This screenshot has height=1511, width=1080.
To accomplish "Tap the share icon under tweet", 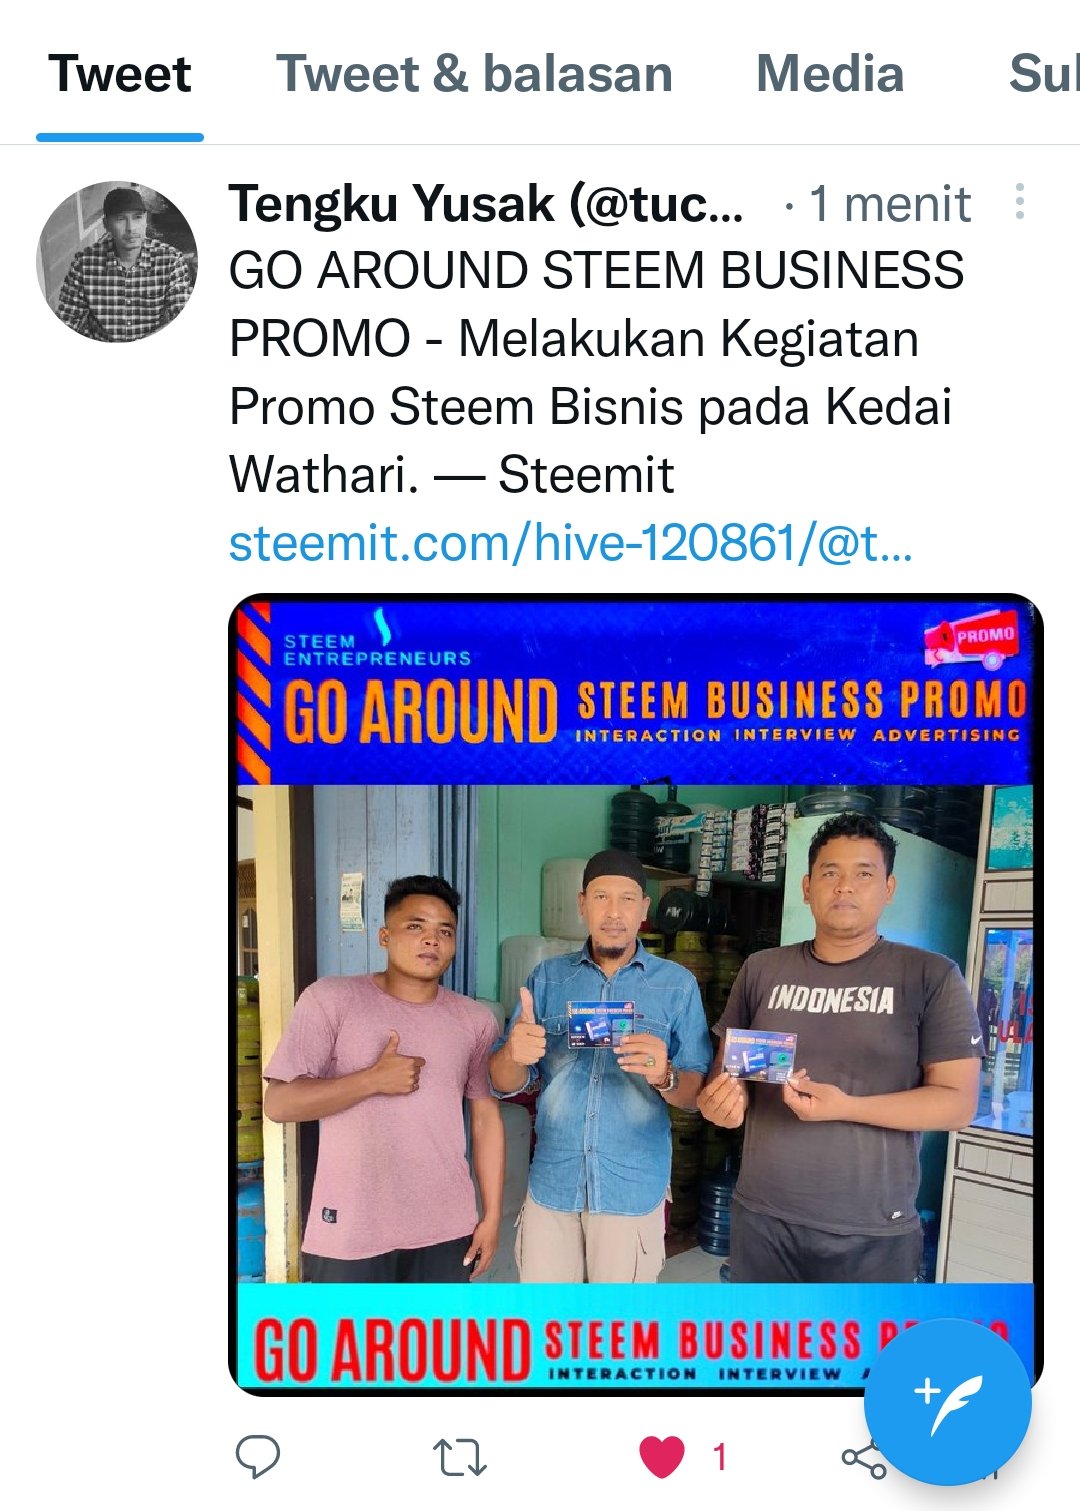I will pyautogui.click(x=864, y=1459).
